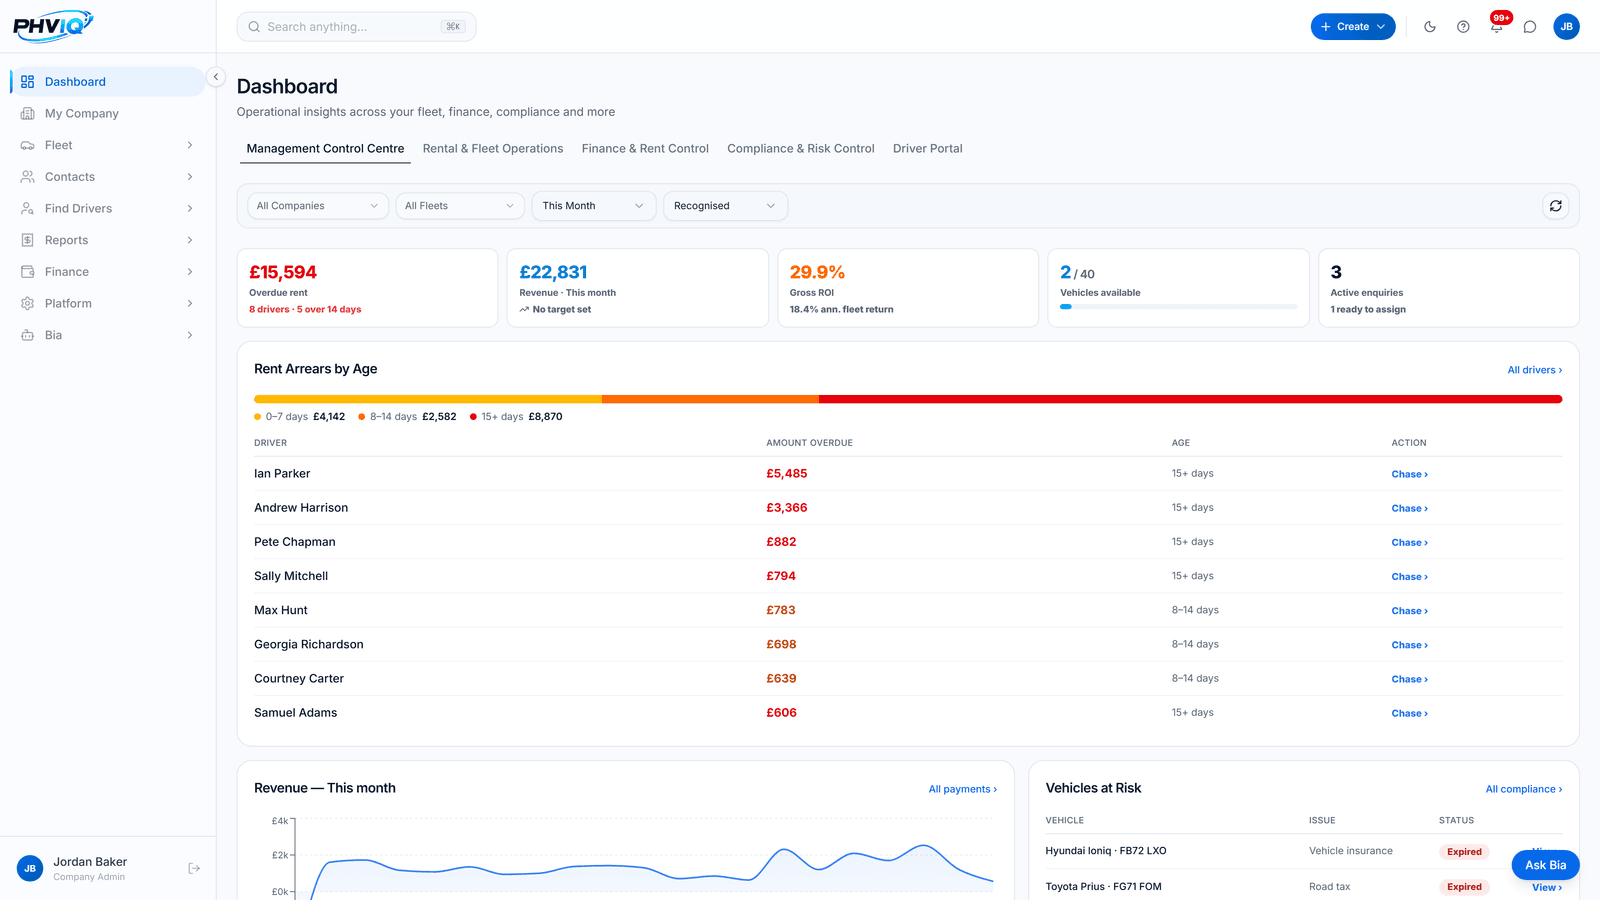The height and width of the screenshot is (900, 1600).
Task: Click the All drivers link
Action: (1535, 370)
